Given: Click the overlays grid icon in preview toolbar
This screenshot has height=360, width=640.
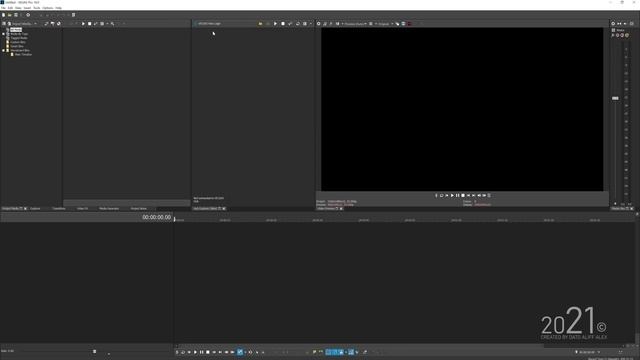Looking at the screenshot, I should [371, 24].
